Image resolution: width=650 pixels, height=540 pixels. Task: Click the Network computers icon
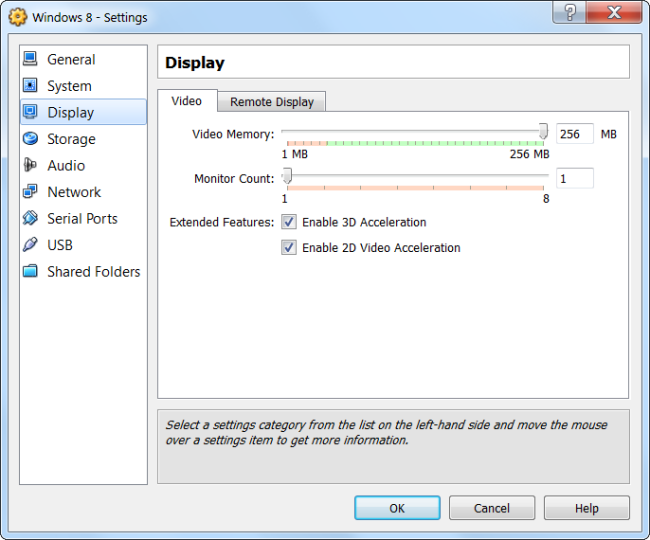tap(30, 191)
